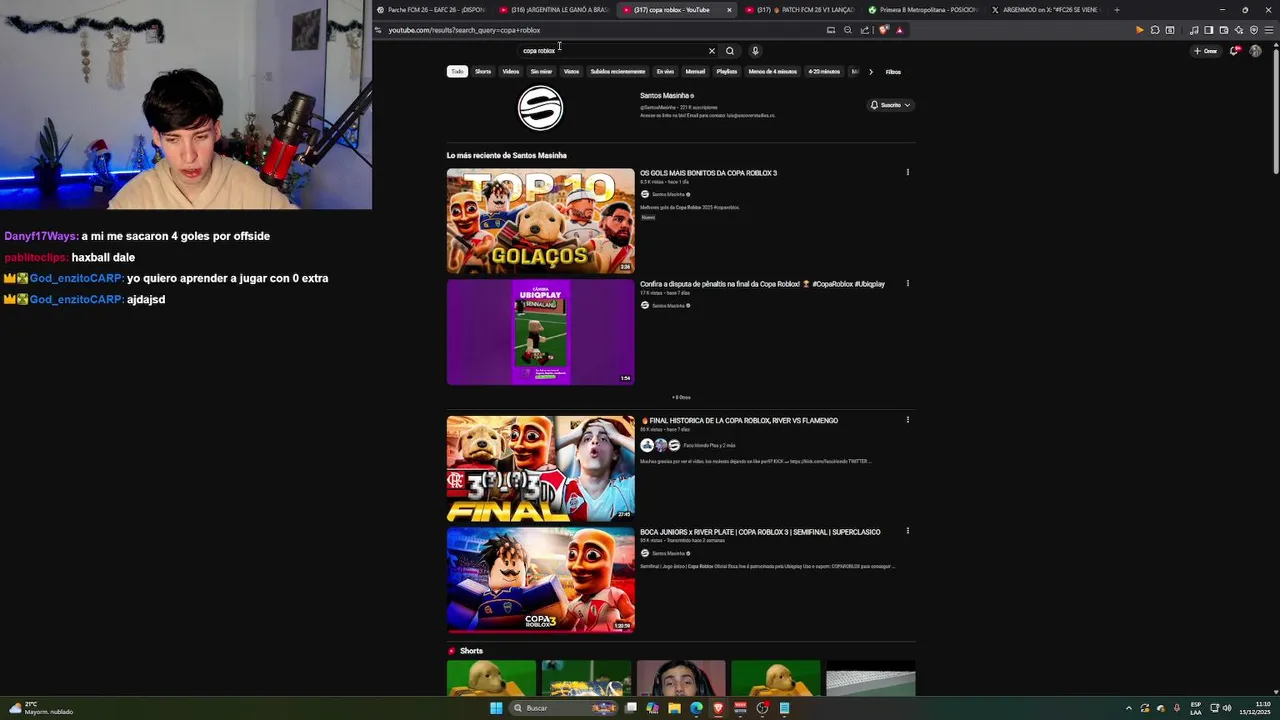Switch to ARGENMOD on X tab

pos(1046,10)
